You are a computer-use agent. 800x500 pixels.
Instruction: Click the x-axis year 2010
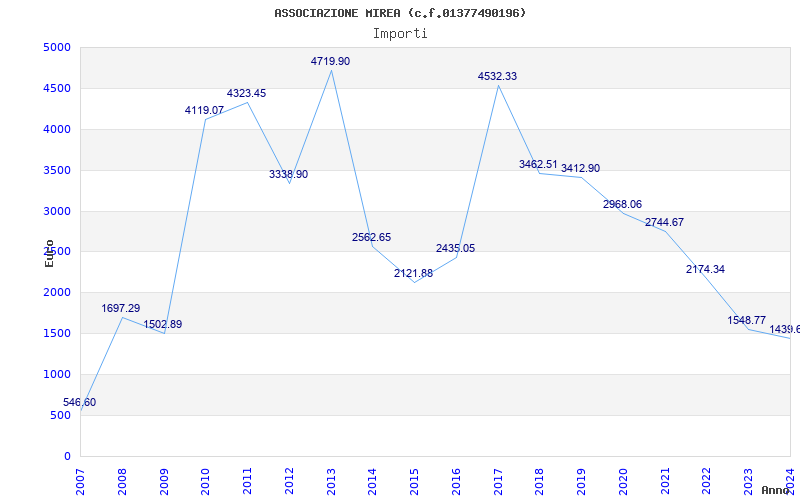pyautogui.click(x=206, y=482)
